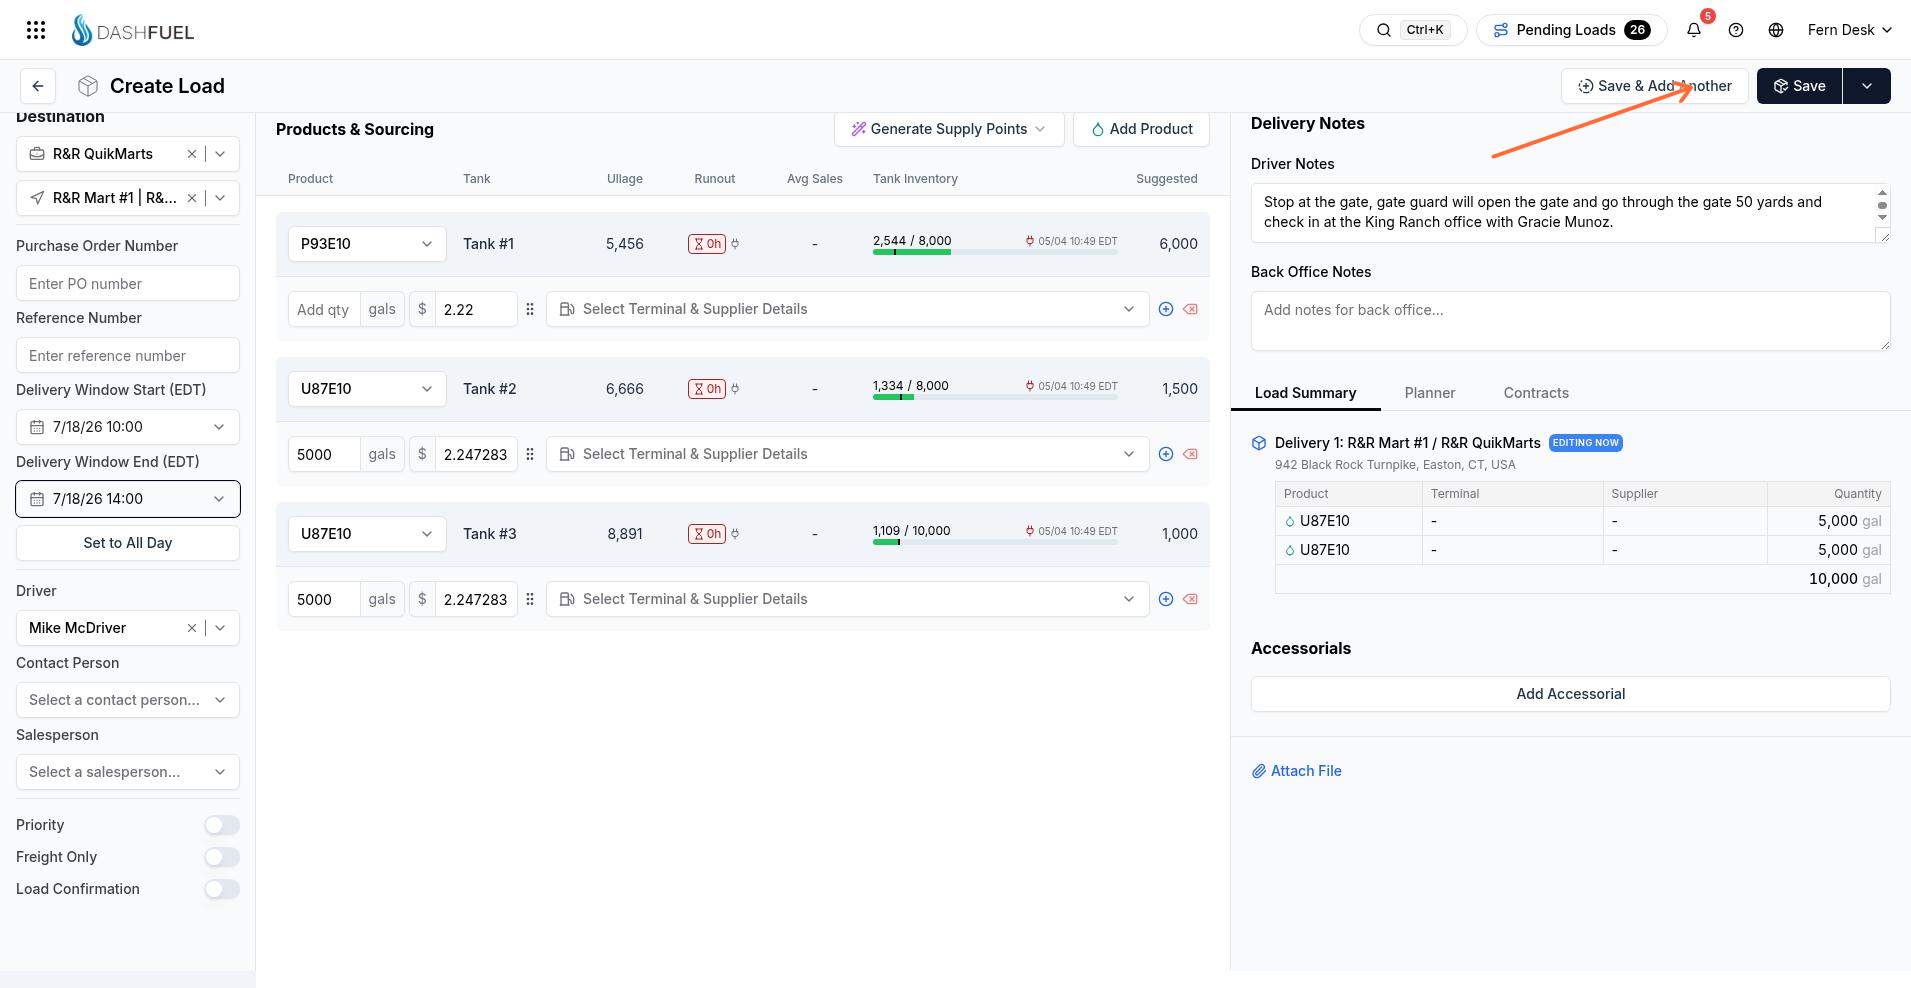Click Tank #1 runout 0h badge
Image resolution: width=1911 pixels, height=988 pixels.
[x=706, y=244]
